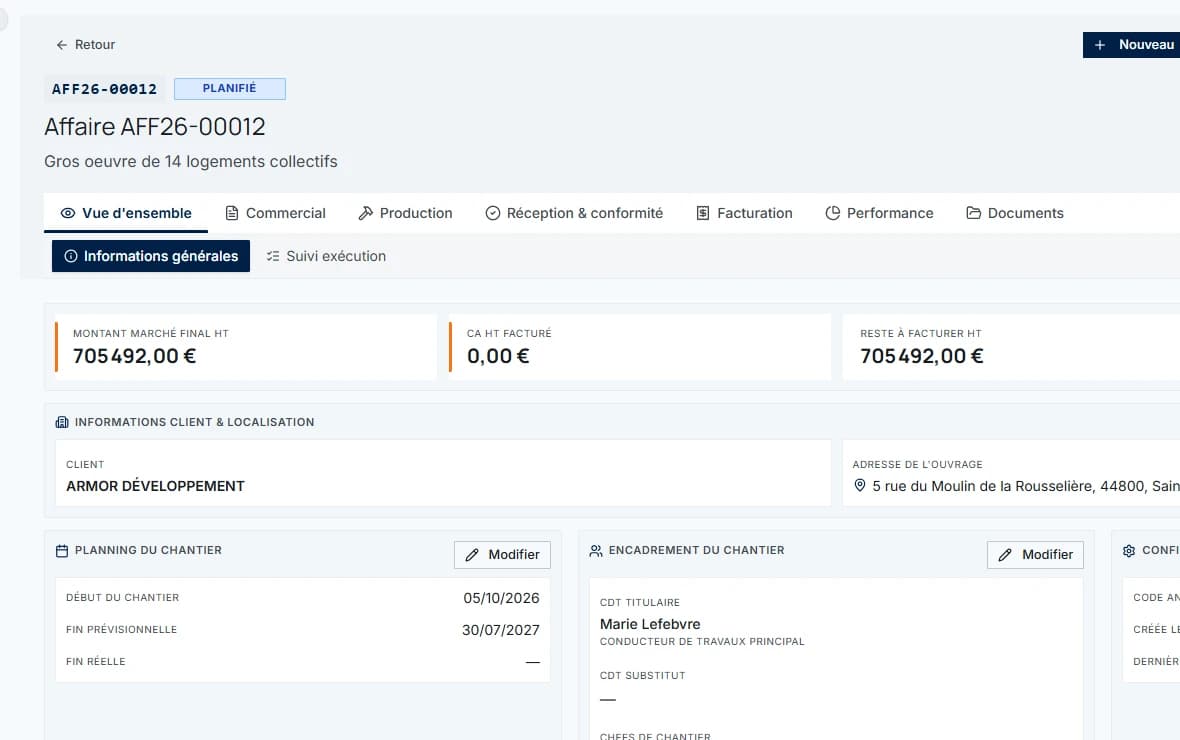
Task: Click the 5 rue du Moulin address text
Action: [x=1026, y=486]
